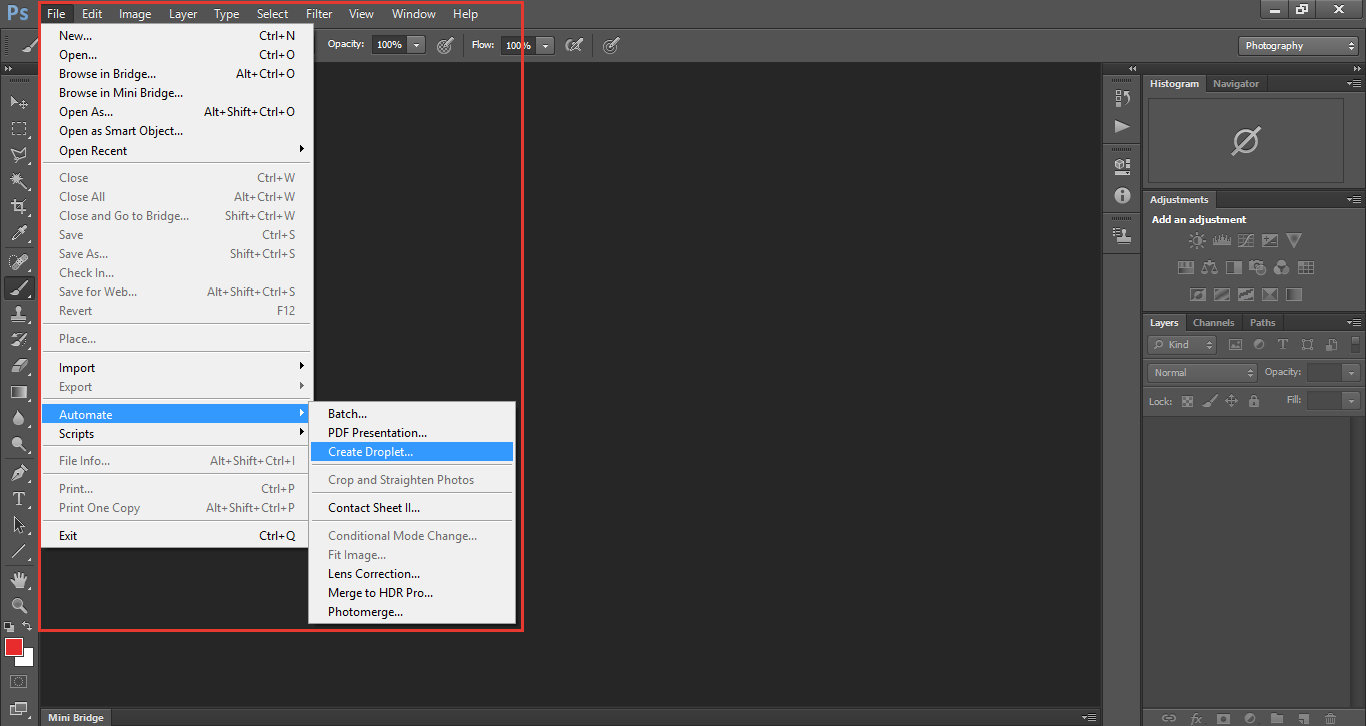1366x726 pixels.
Task: Open the Kind layer filter dropdown
Action: (x=1182, y=344)
